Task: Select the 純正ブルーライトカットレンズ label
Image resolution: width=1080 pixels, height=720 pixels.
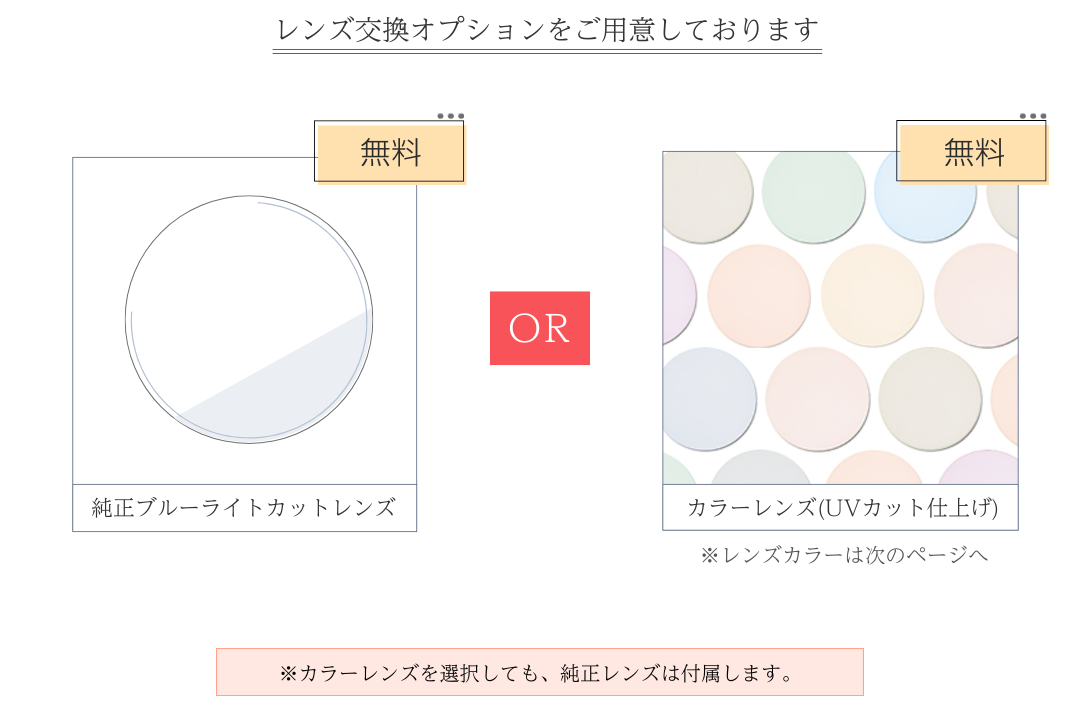Action: pyautogui.click(x=244, y=508)
